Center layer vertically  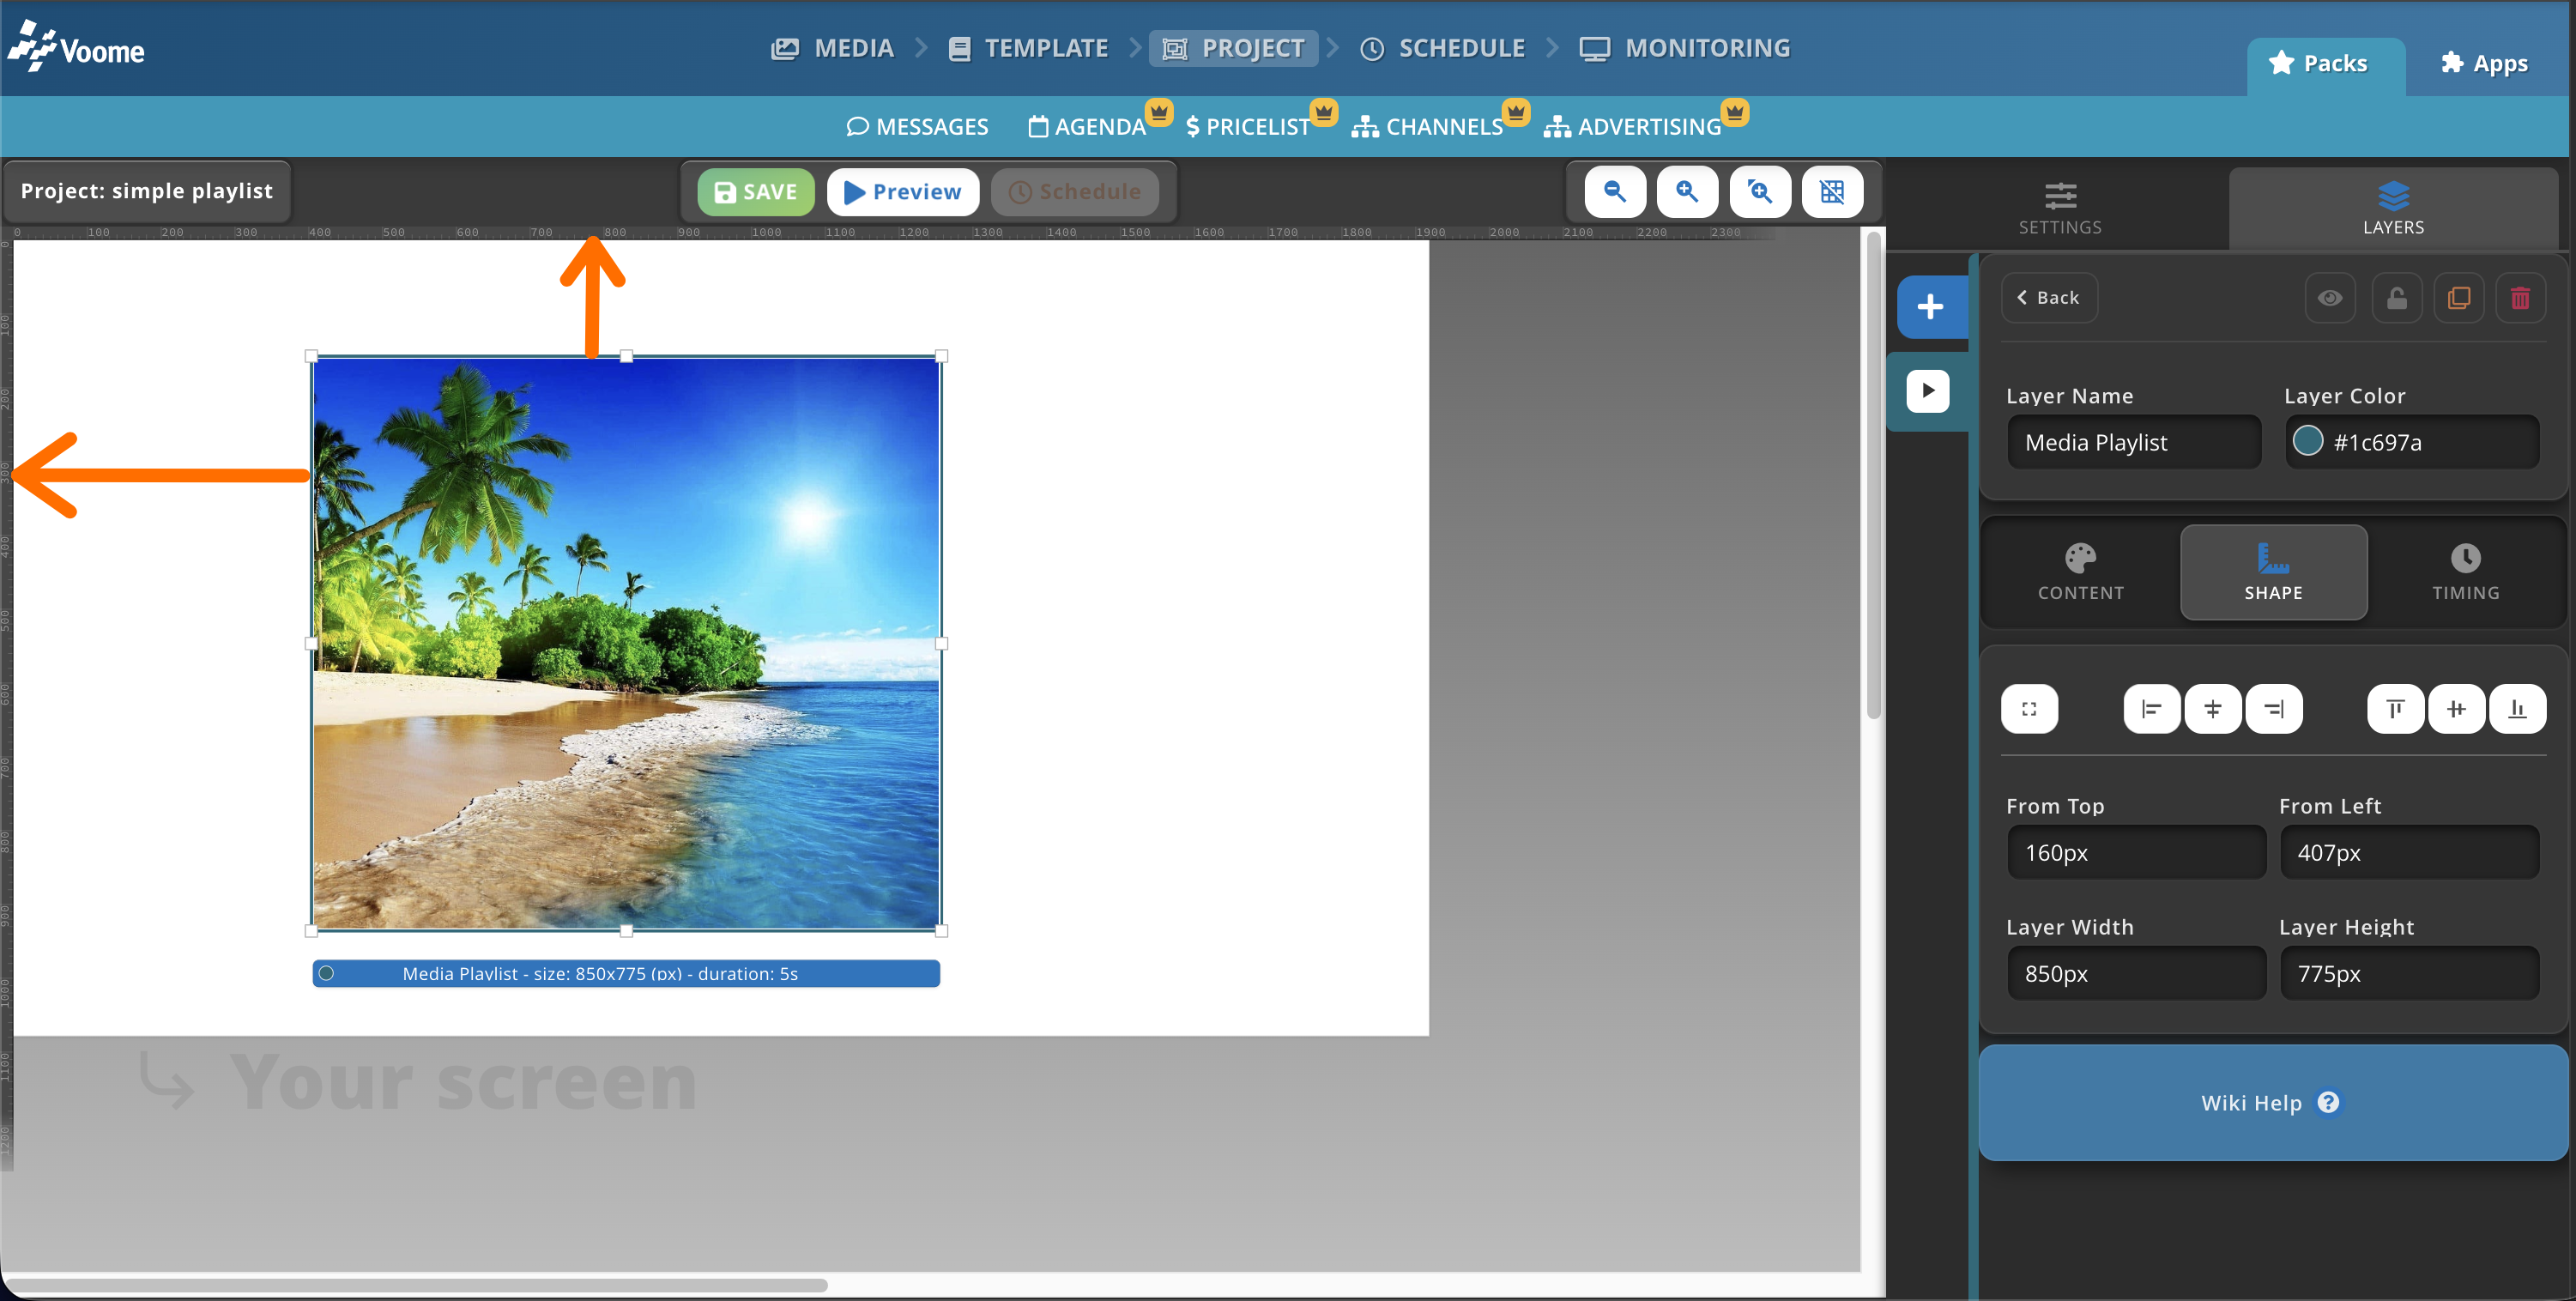[x=2456, y=709]
